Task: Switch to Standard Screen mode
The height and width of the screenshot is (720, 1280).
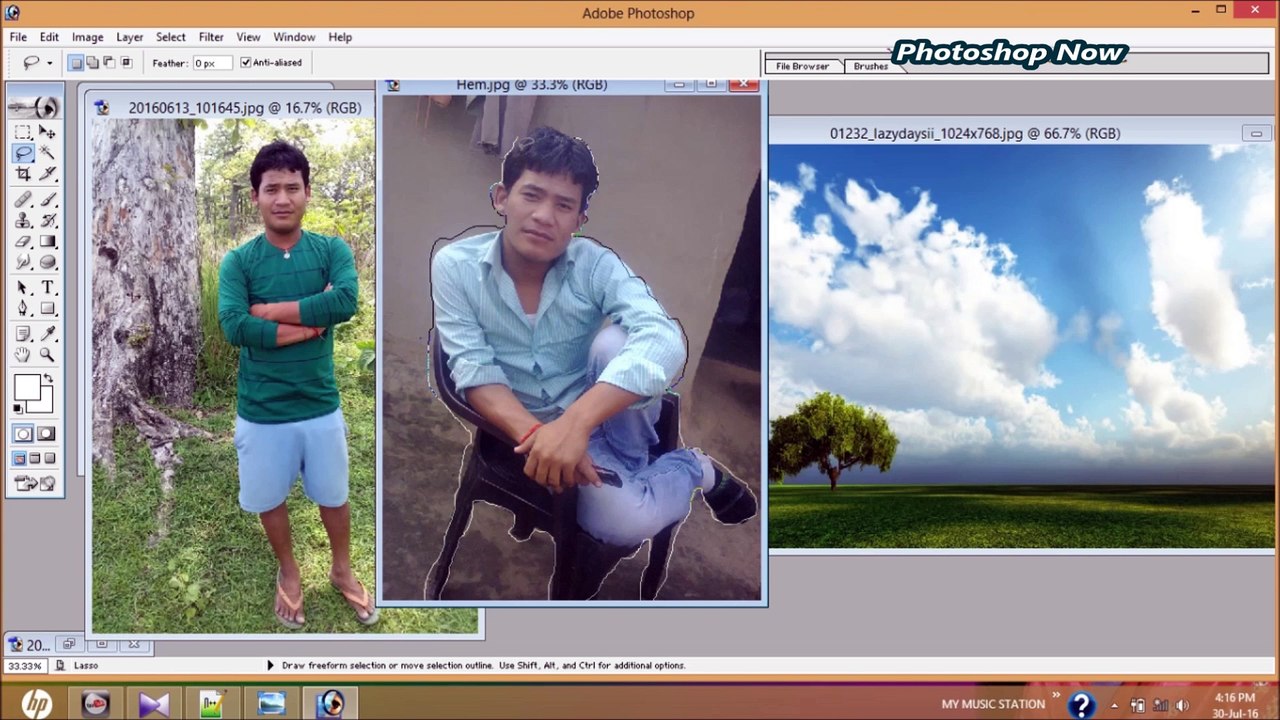Action: [19, 459]
